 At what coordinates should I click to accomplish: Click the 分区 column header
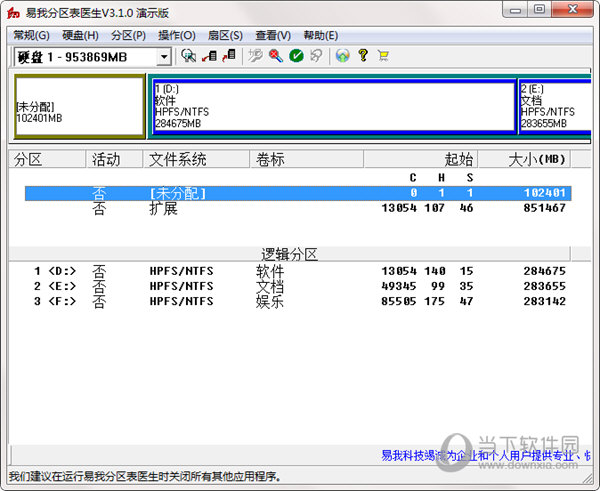pyautogui.click(x=47, y=159)
